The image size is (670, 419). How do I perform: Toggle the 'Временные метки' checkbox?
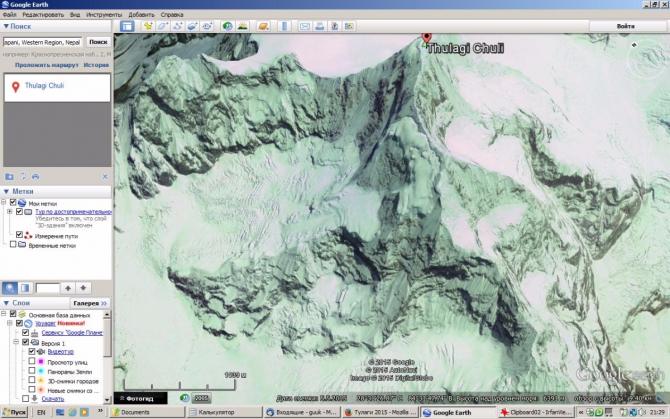(x=13, y=244)
